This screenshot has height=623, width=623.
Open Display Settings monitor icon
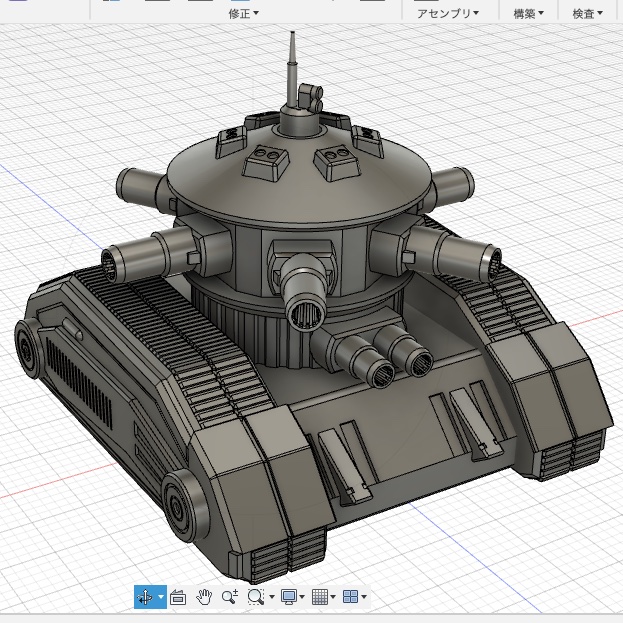pos(288,596)
